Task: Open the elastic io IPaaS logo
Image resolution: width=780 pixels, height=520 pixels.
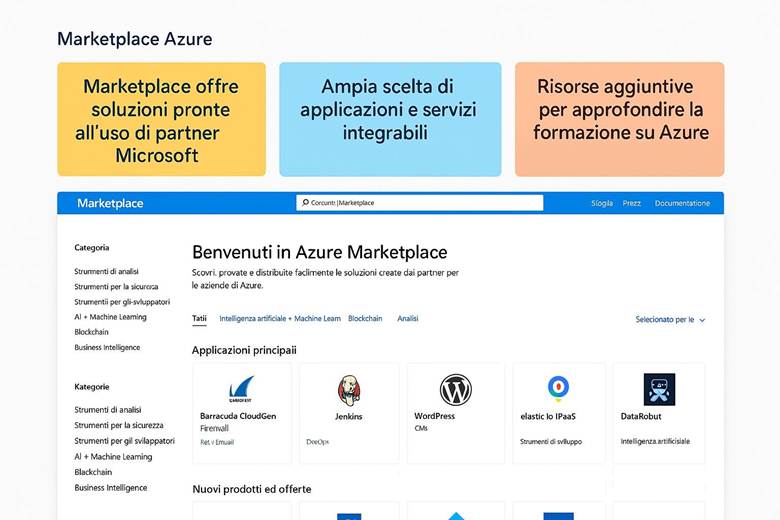Action: (558, 388)
